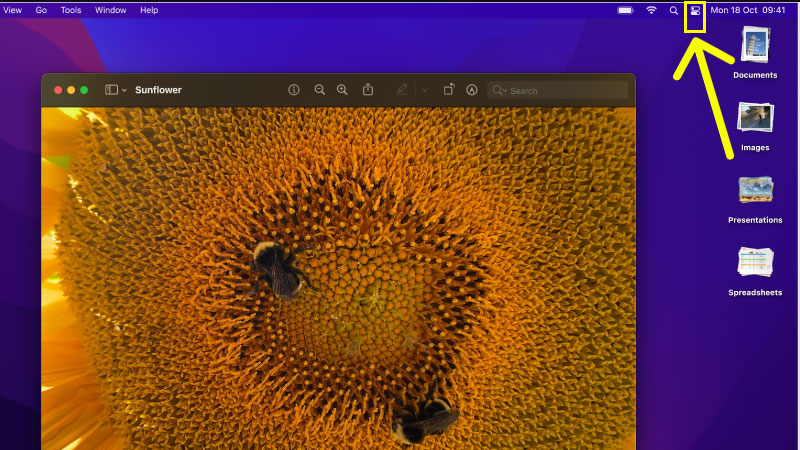Screen dimensions: 800x450
Task: Open the Window menu
Action: [x=111, y=10]
